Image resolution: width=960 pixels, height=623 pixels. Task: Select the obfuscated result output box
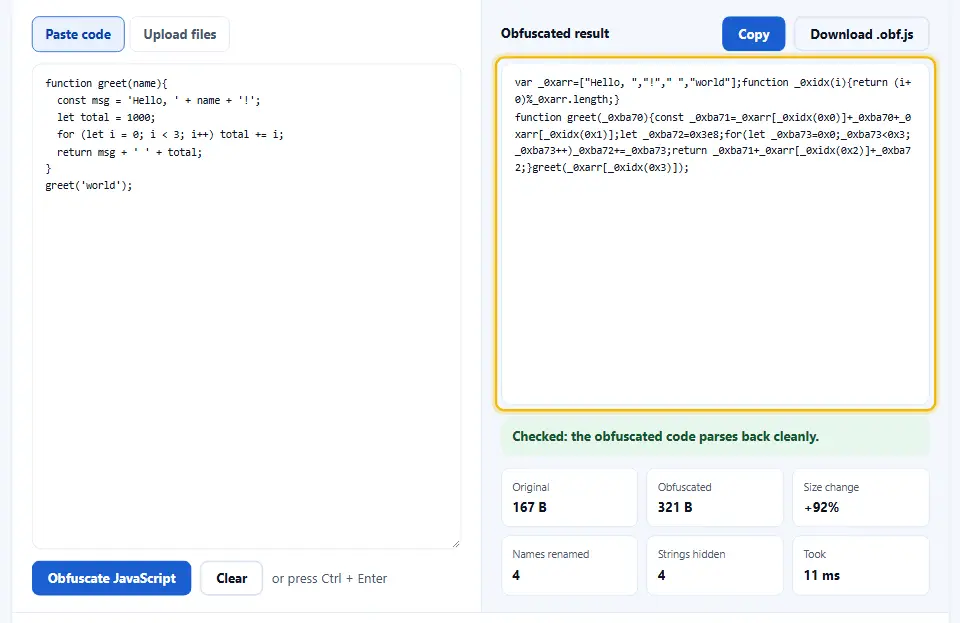click(x=715, y=234)
